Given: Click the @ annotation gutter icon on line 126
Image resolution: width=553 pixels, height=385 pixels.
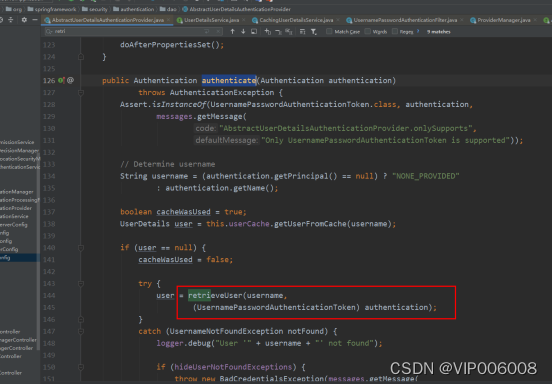Looking at the screenshot, I should coord(71,80).
